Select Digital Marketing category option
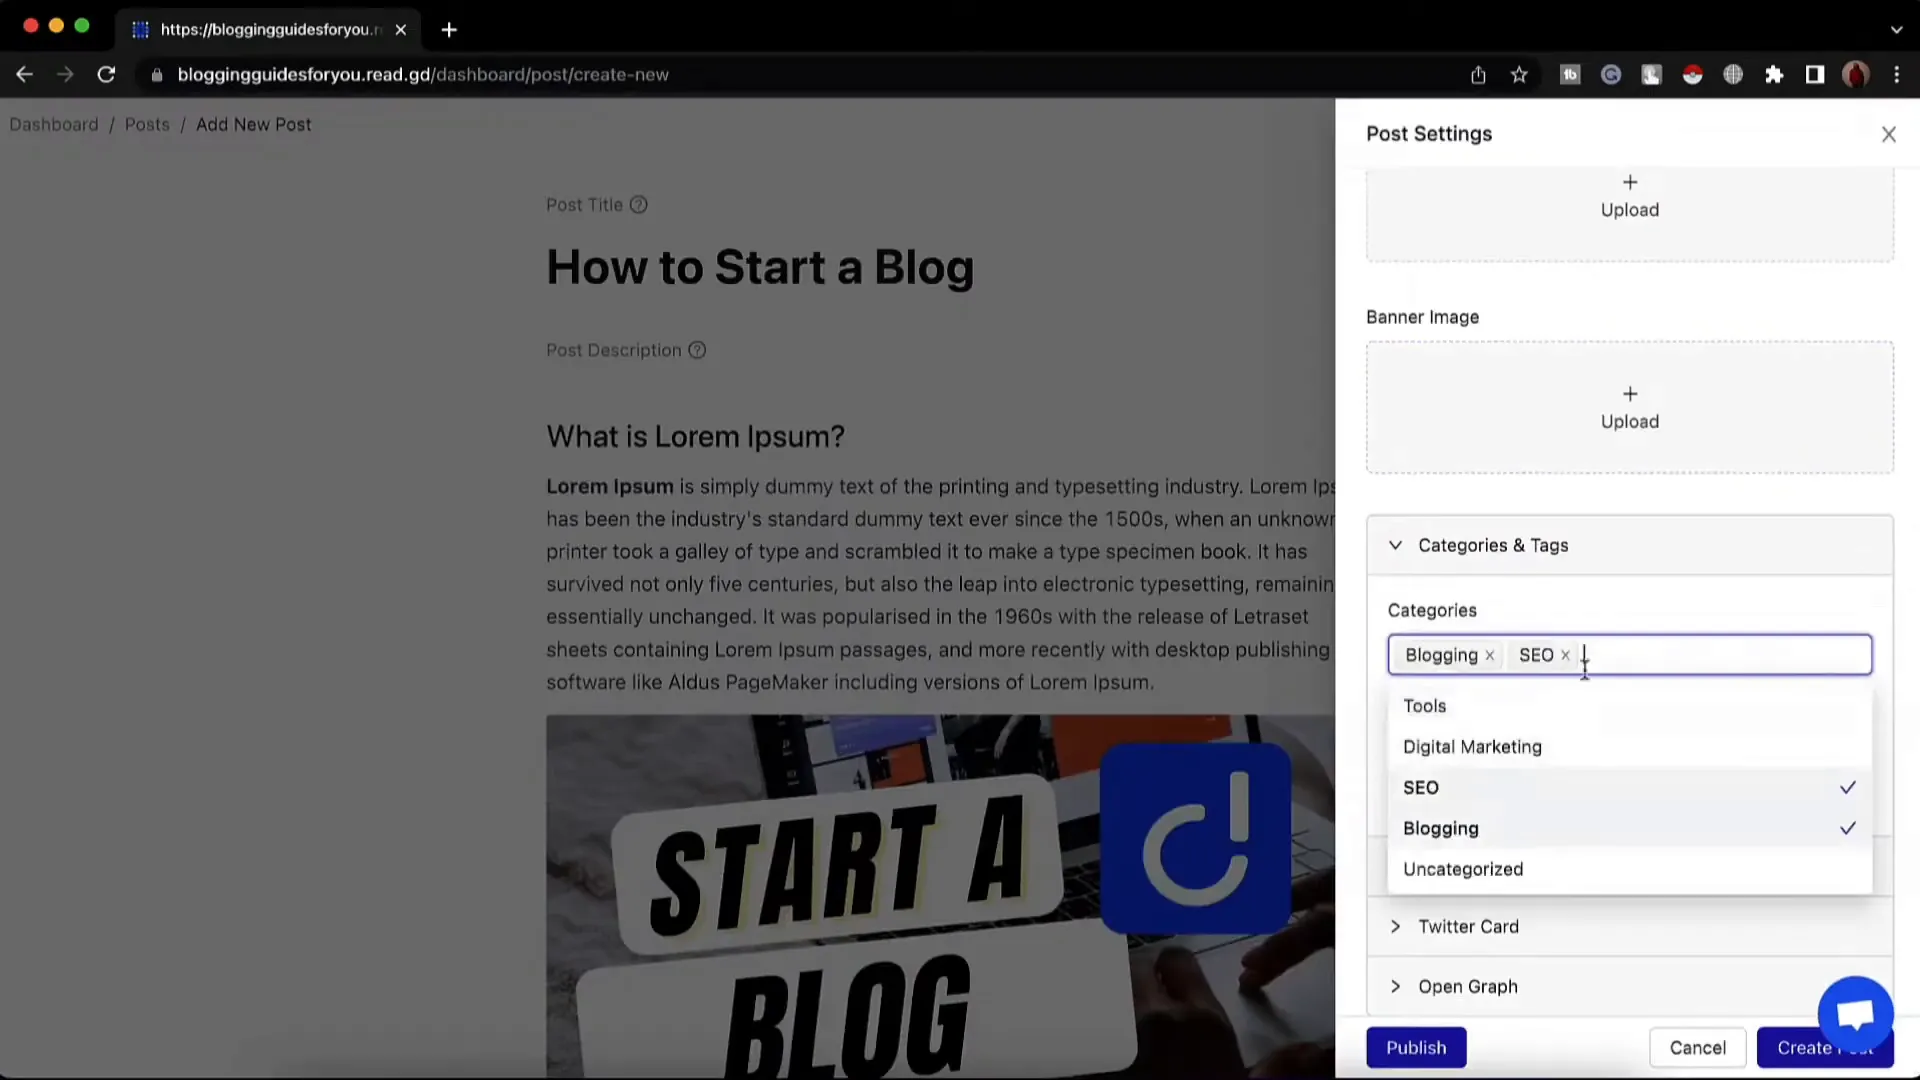 (1630, 747)
